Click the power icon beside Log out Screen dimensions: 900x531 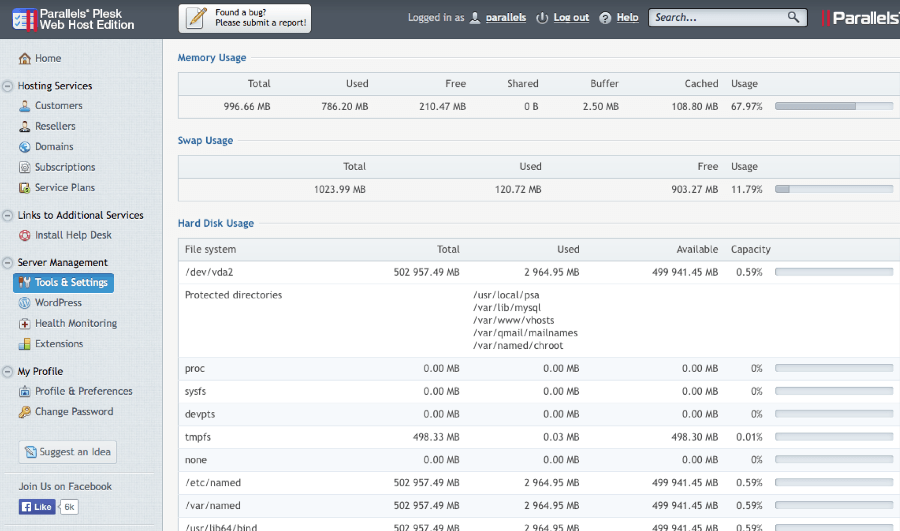(x=542, y=18)
